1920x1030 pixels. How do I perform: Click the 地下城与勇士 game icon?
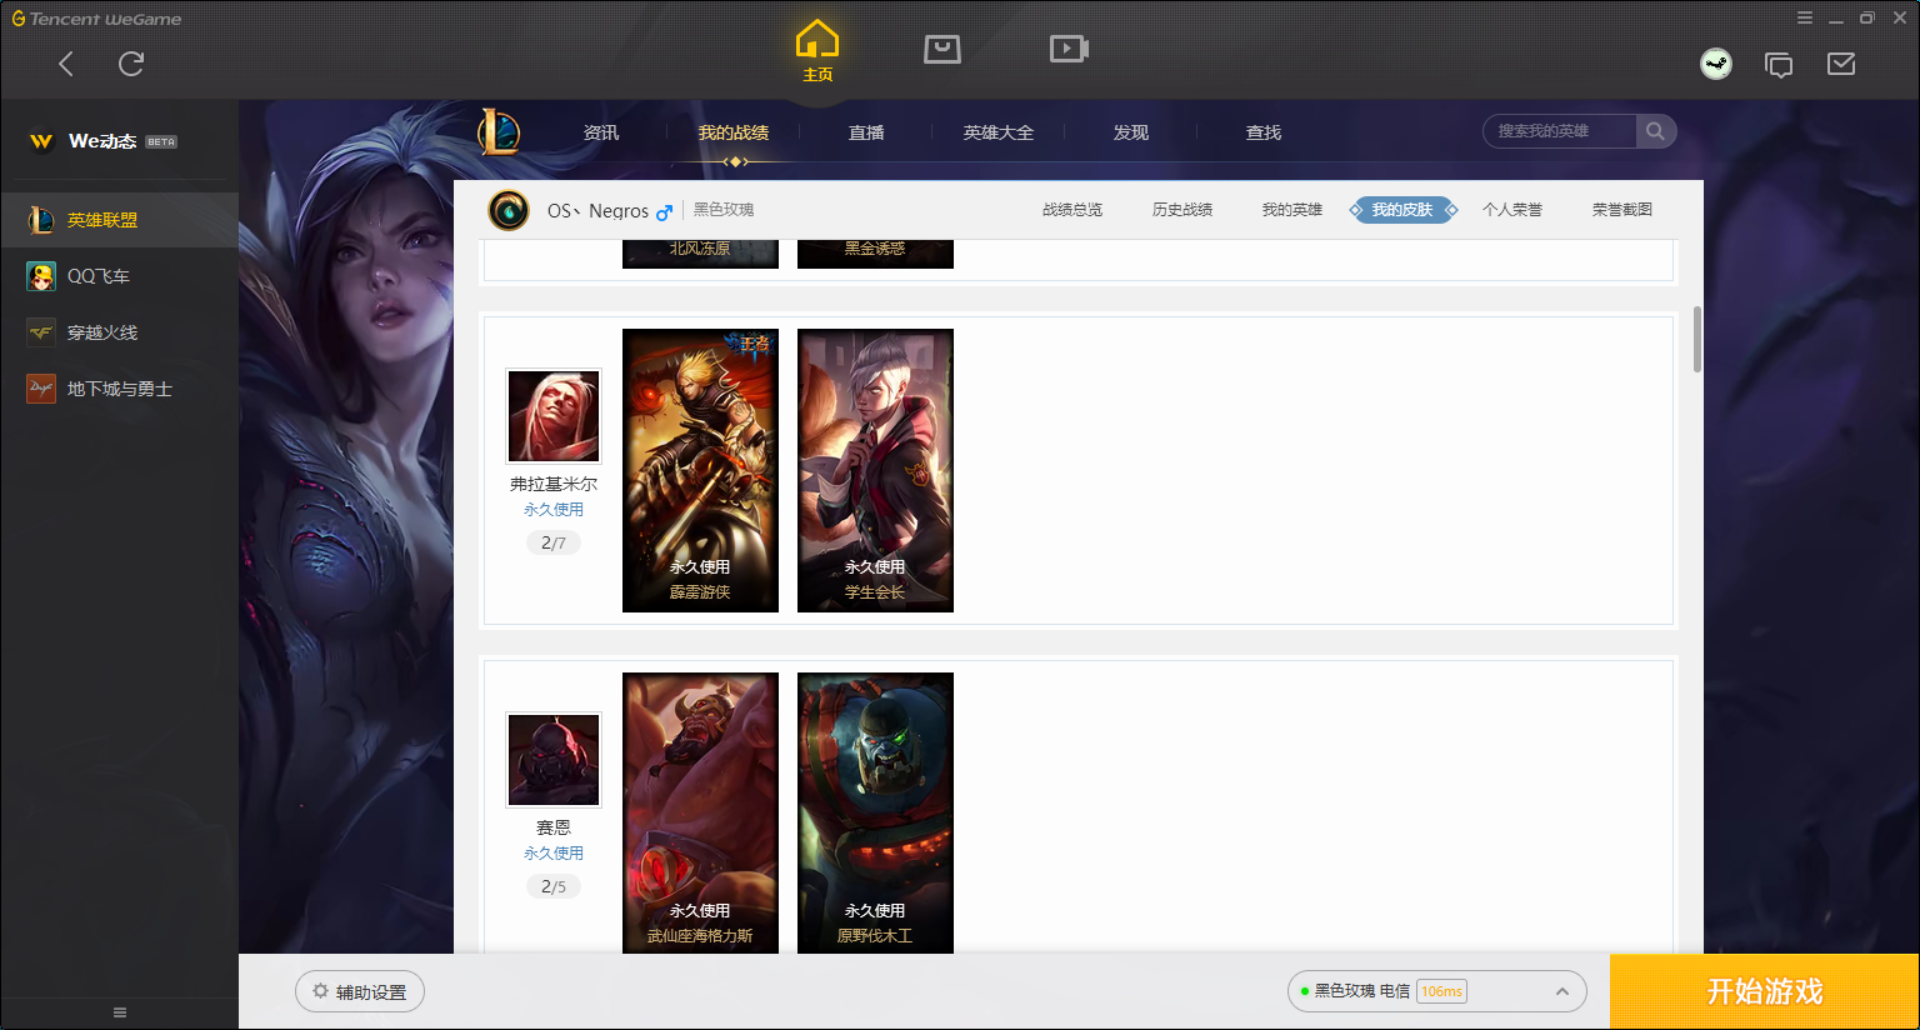coord(41,389)
